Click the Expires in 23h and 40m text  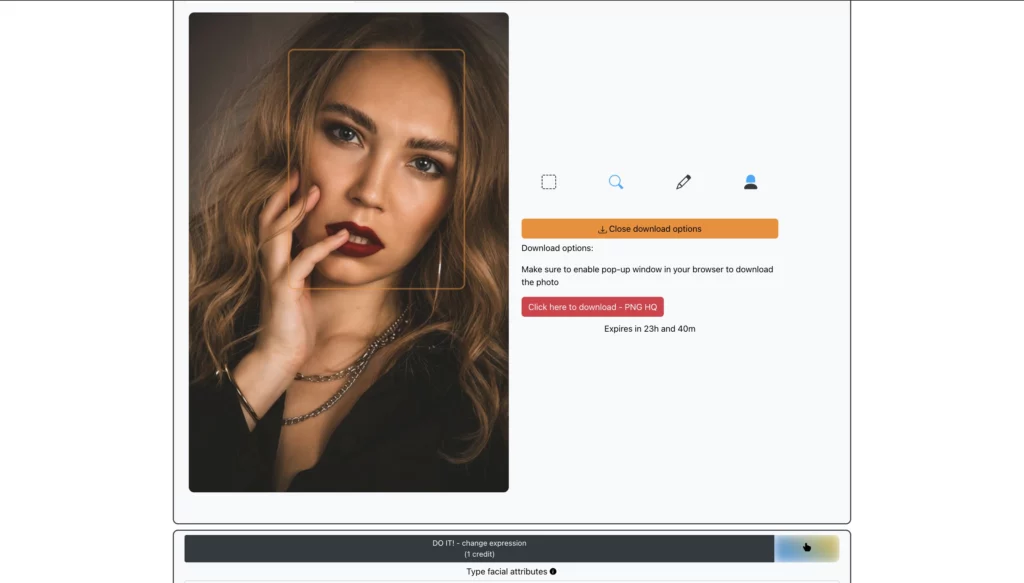click(649, 327)
